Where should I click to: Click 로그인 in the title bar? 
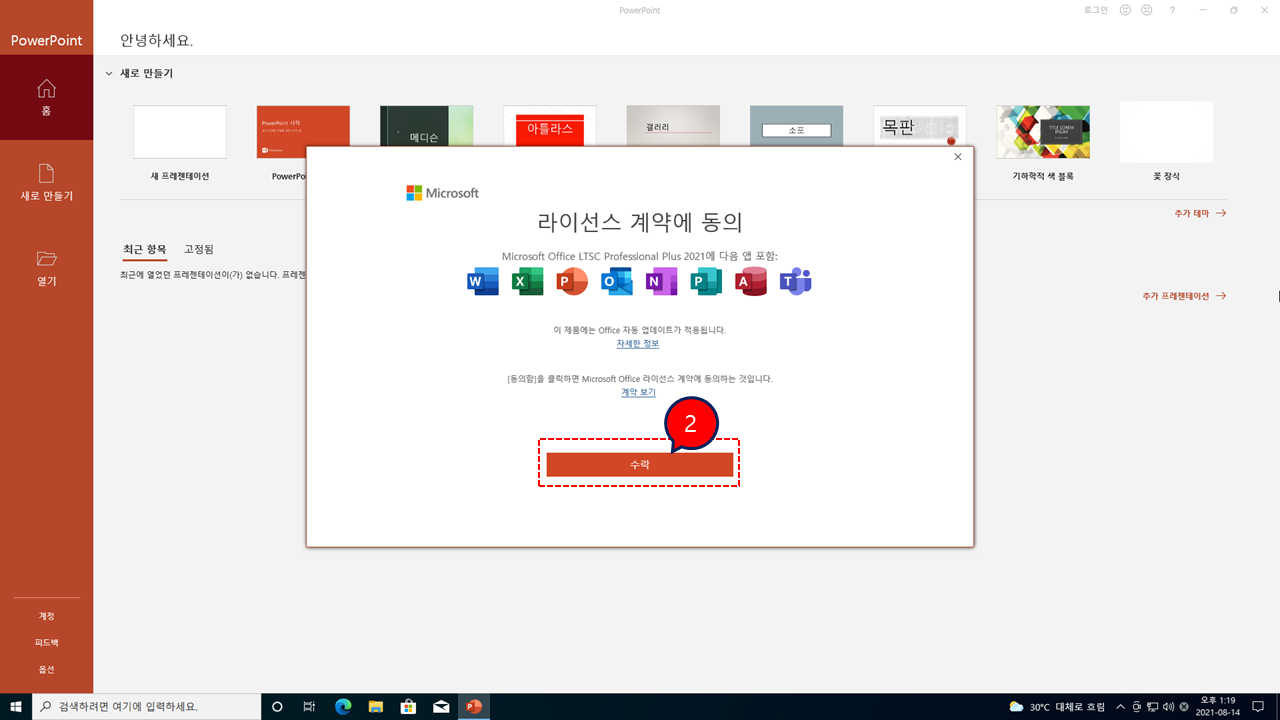tap(1096, 10)
